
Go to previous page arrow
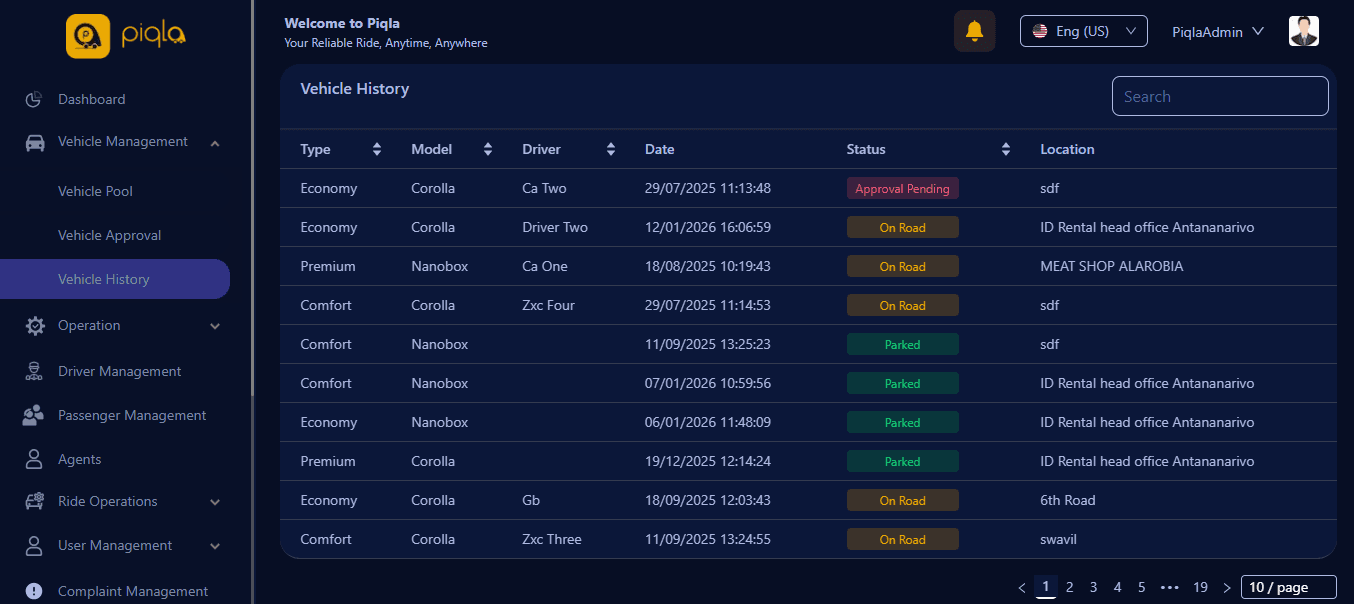click(1022, 587)
